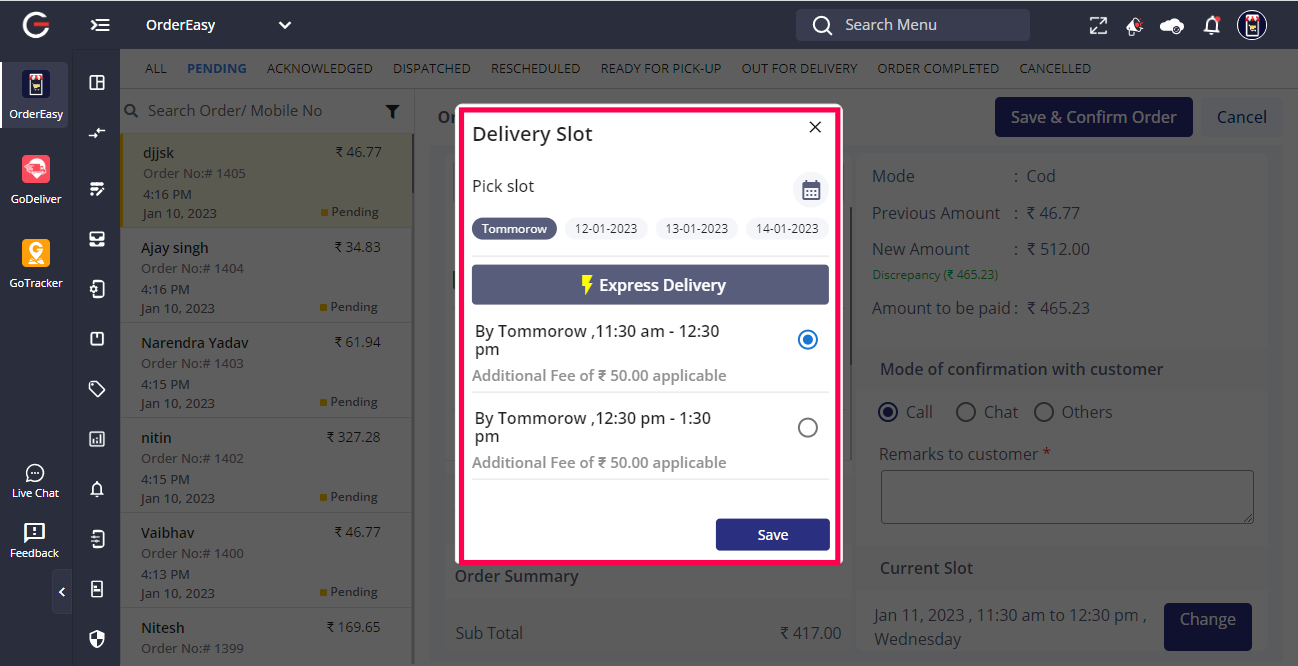Click the order filter funnel icon
1298x666 pixels.
(x=393, y=112)
